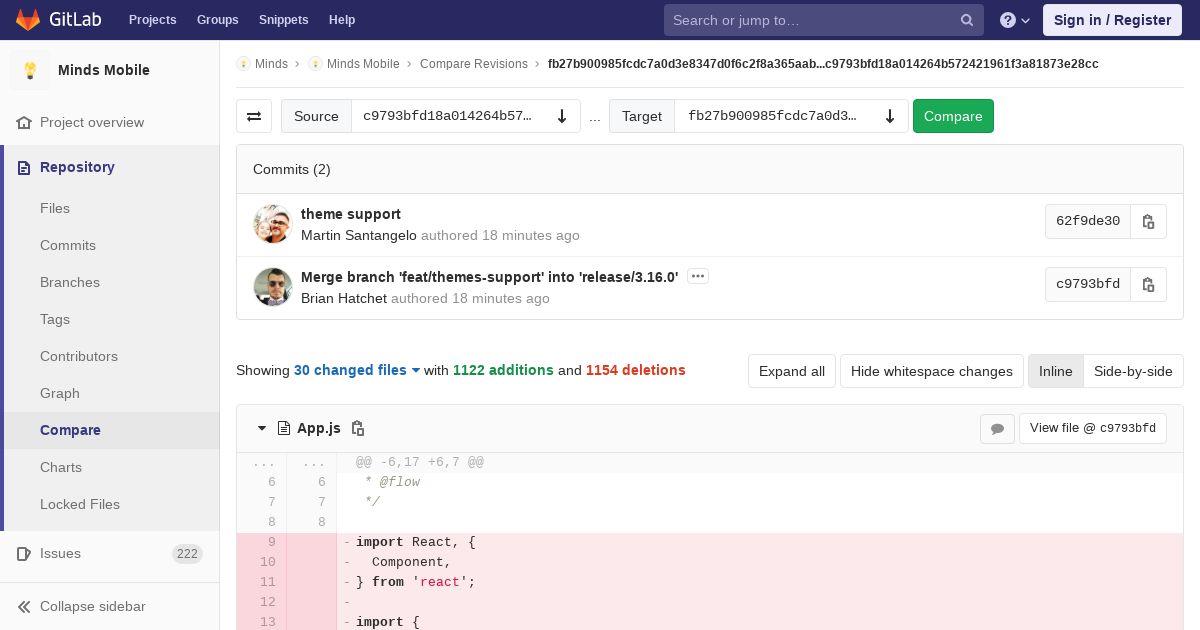Viewport: 1200px width, 630px height.
Task: Open the Snippets menu
Action: pos(284,20)
